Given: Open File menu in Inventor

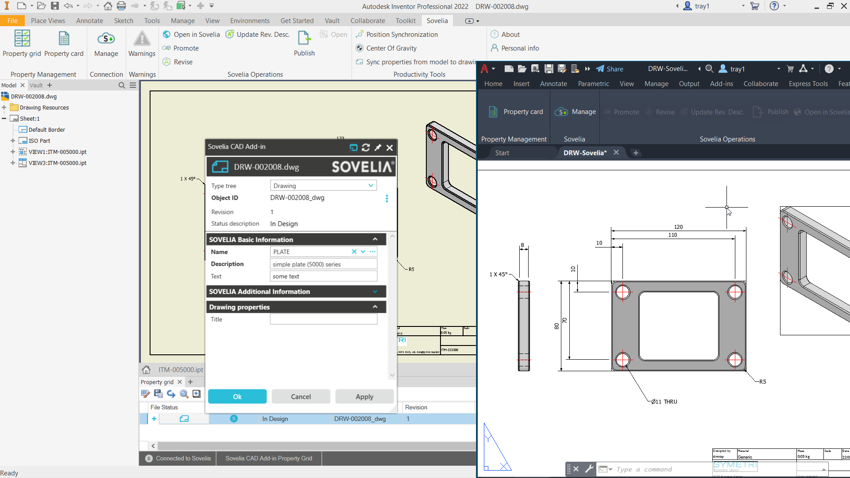Looking at the screenshot, I should coord(12,21).
